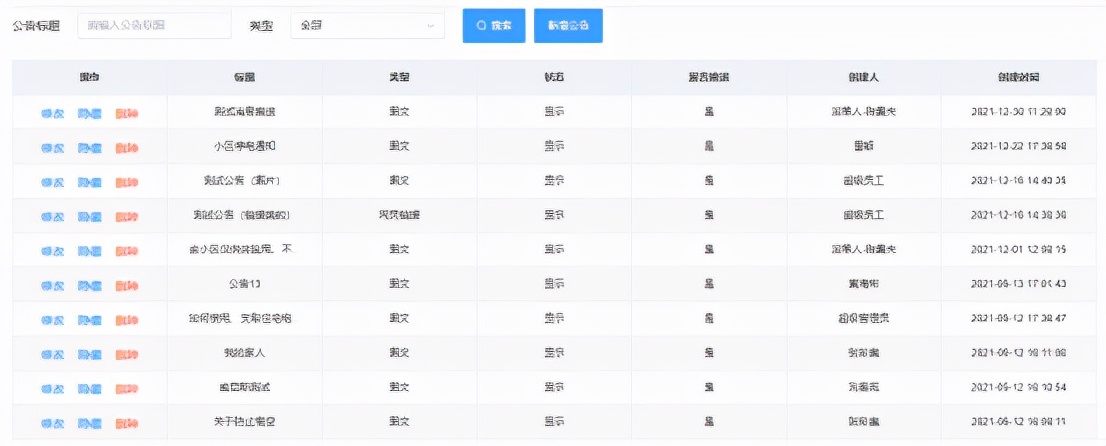Open the 类型 dropdown showing 全部
The height and width of the screenshot is (446, 1106).
(x=367, y=25)
